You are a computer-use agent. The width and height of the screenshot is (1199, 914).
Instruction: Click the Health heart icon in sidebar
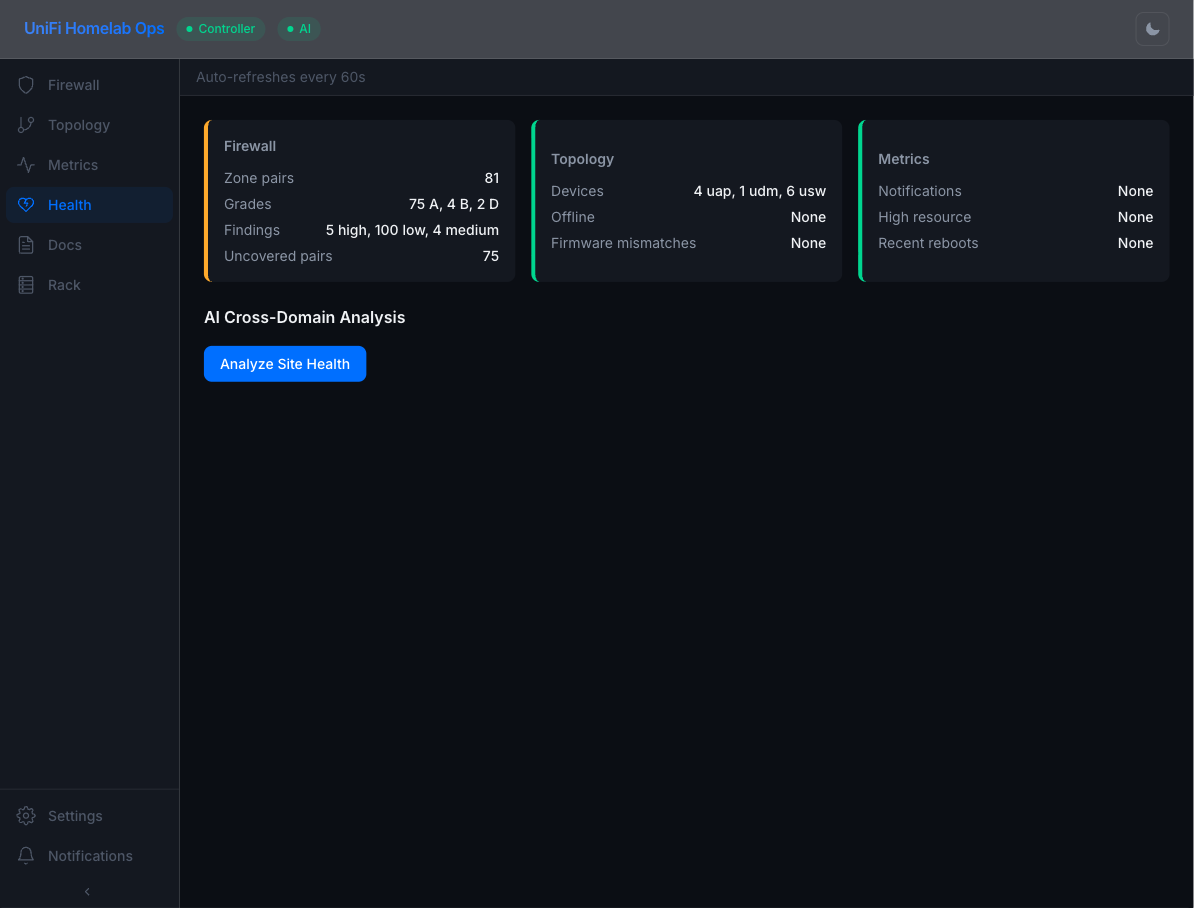coord(26,205)
